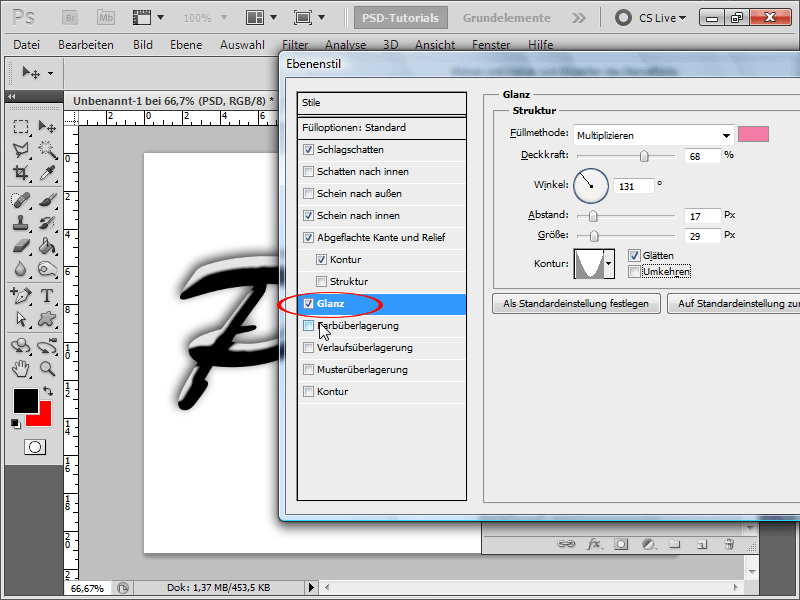This screenshot has width=800, height=600.
Task: Open the Bearbeiten menu
Action: coord(86,45)
